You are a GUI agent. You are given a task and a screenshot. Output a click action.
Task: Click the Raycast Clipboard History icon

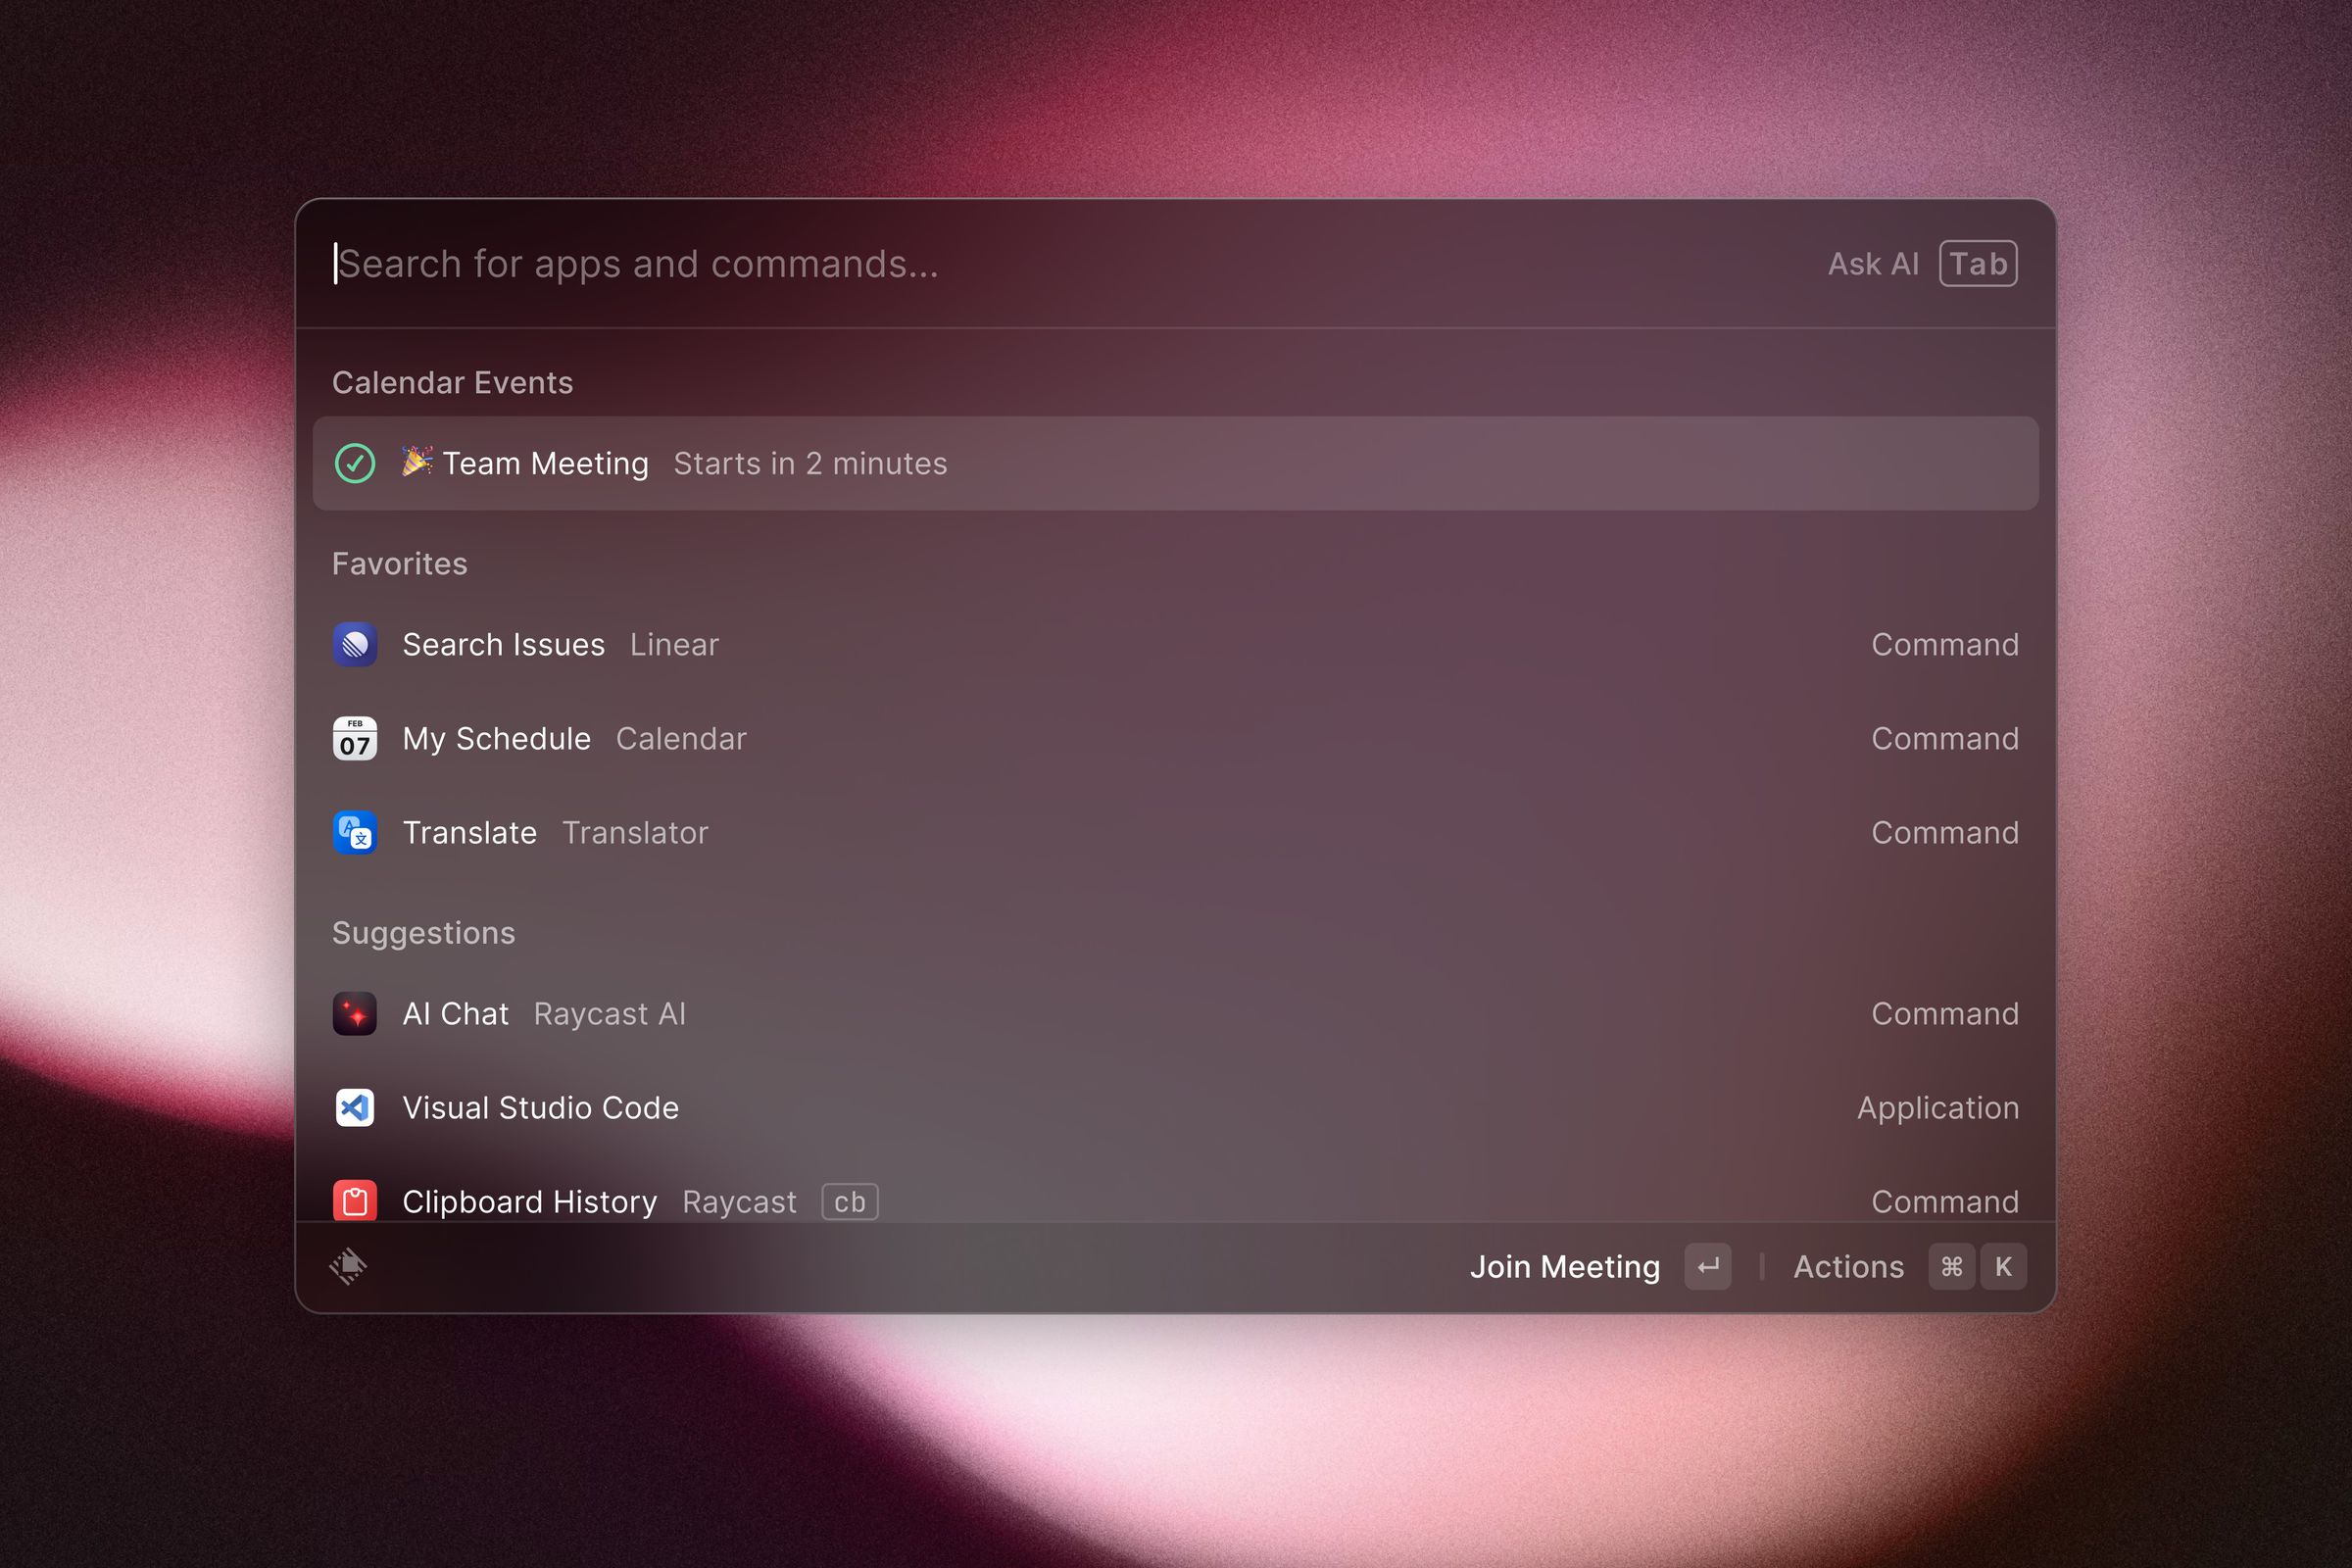[359, 1200]
